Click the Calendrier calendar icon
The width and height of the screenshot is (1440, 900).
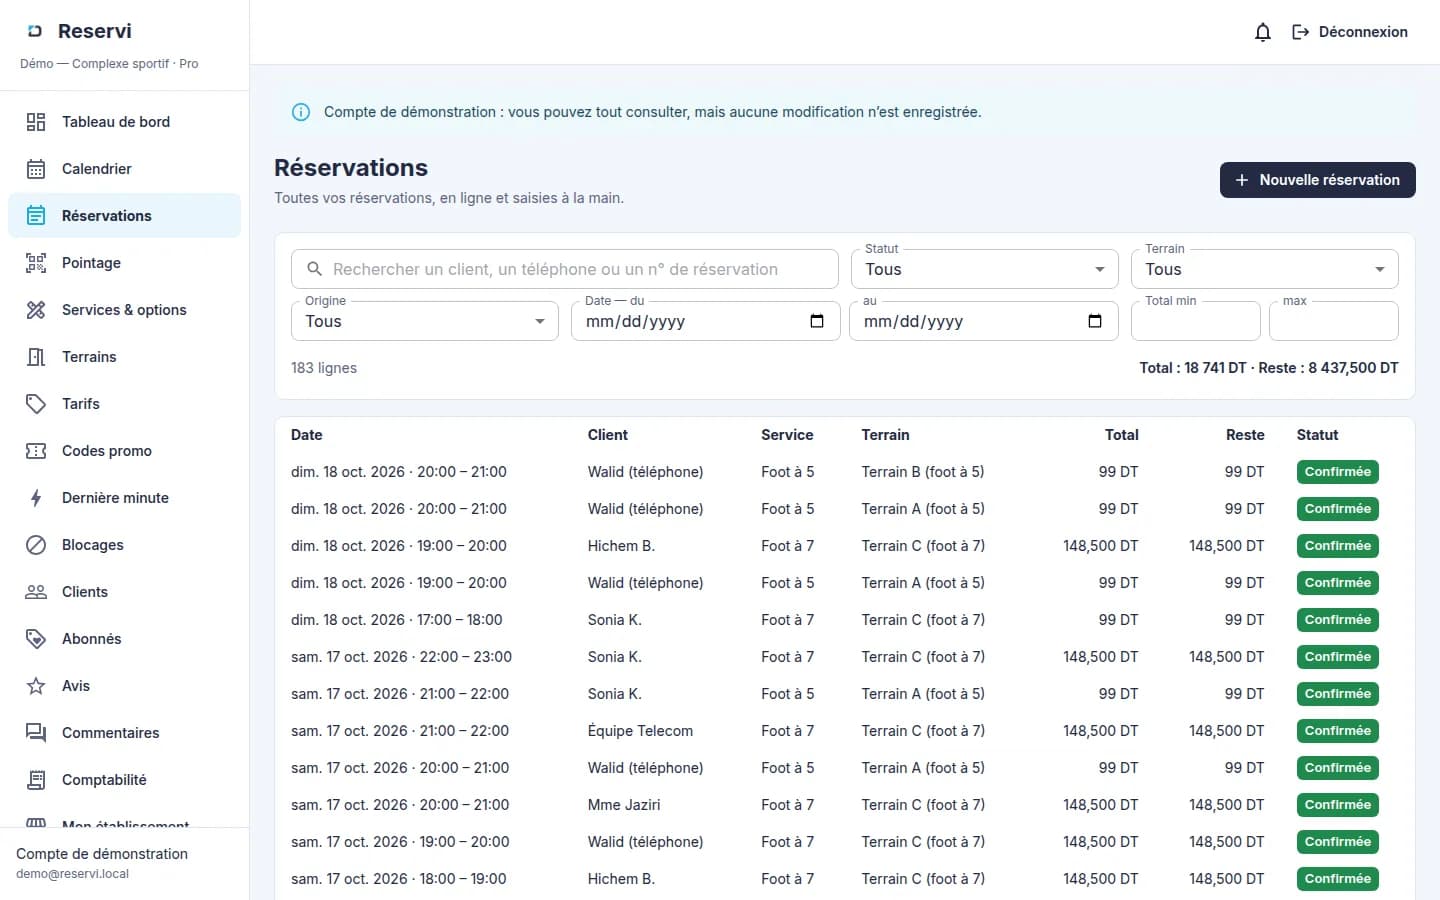[36, 169]
